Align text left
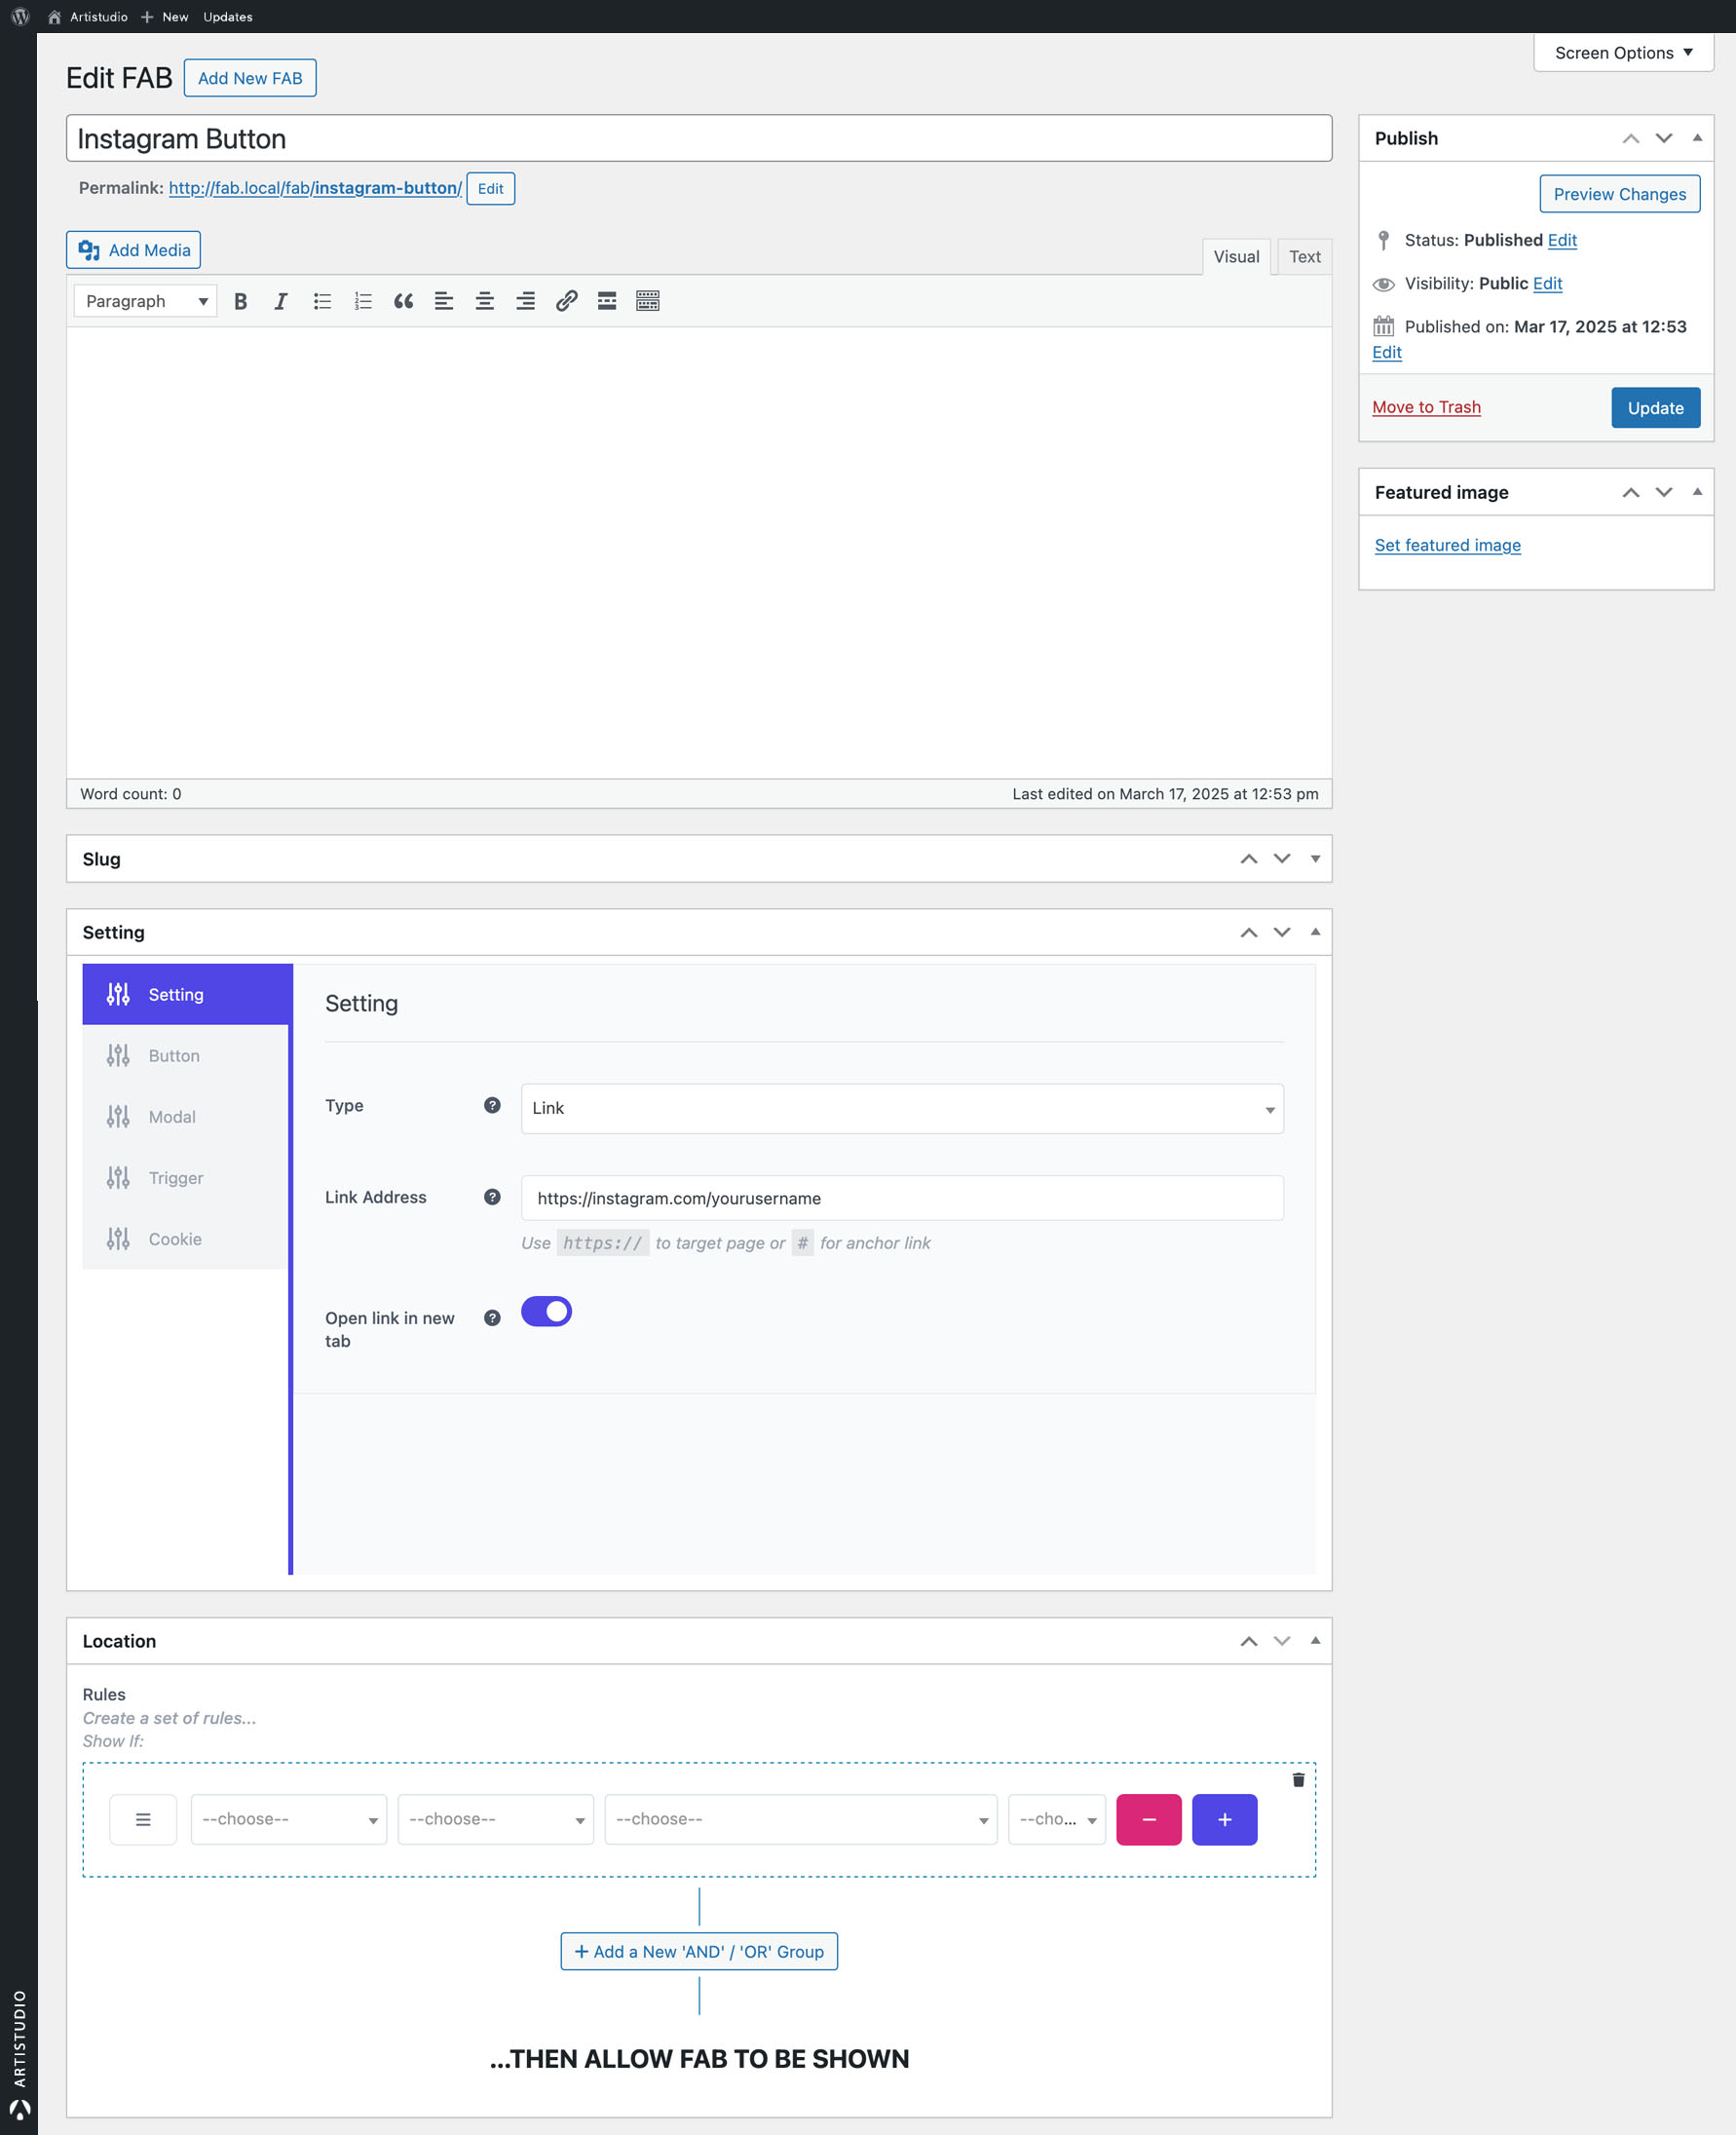 point(444,301)
